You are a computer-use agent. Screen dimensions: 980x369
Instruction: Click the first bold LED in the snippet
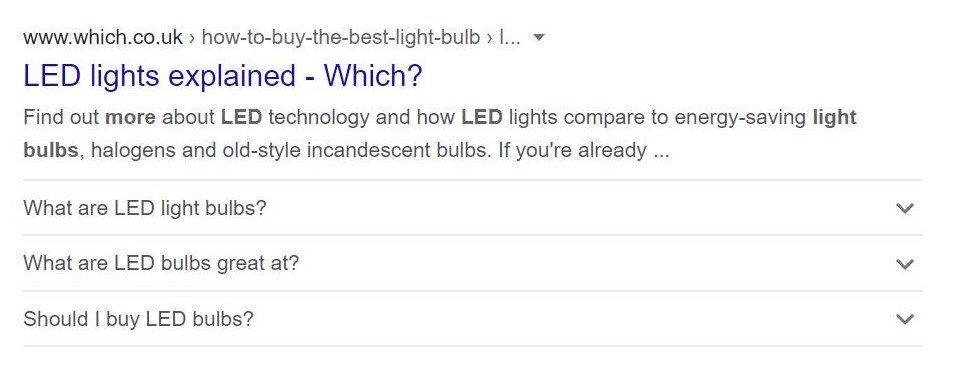click(x=241, y=118)
